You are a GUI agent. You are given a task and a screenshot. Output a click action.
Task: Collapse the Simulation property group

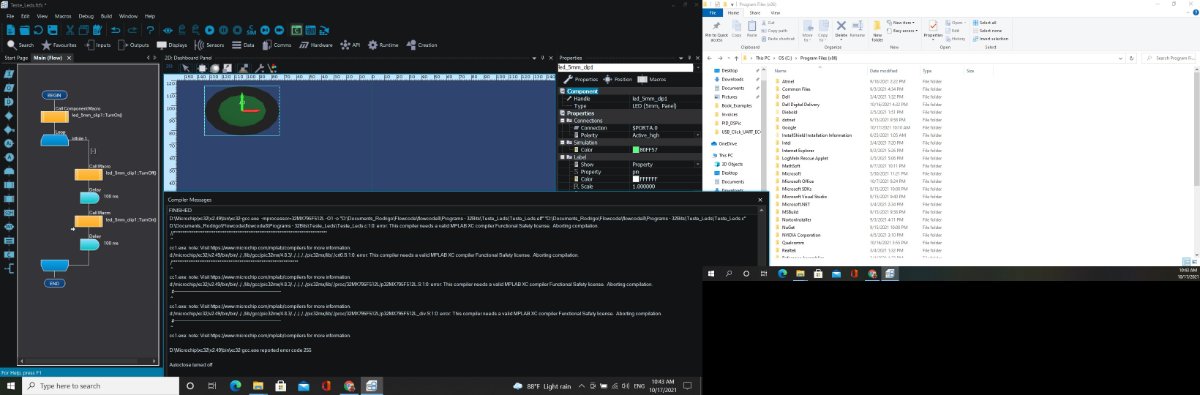pos(563,142)
